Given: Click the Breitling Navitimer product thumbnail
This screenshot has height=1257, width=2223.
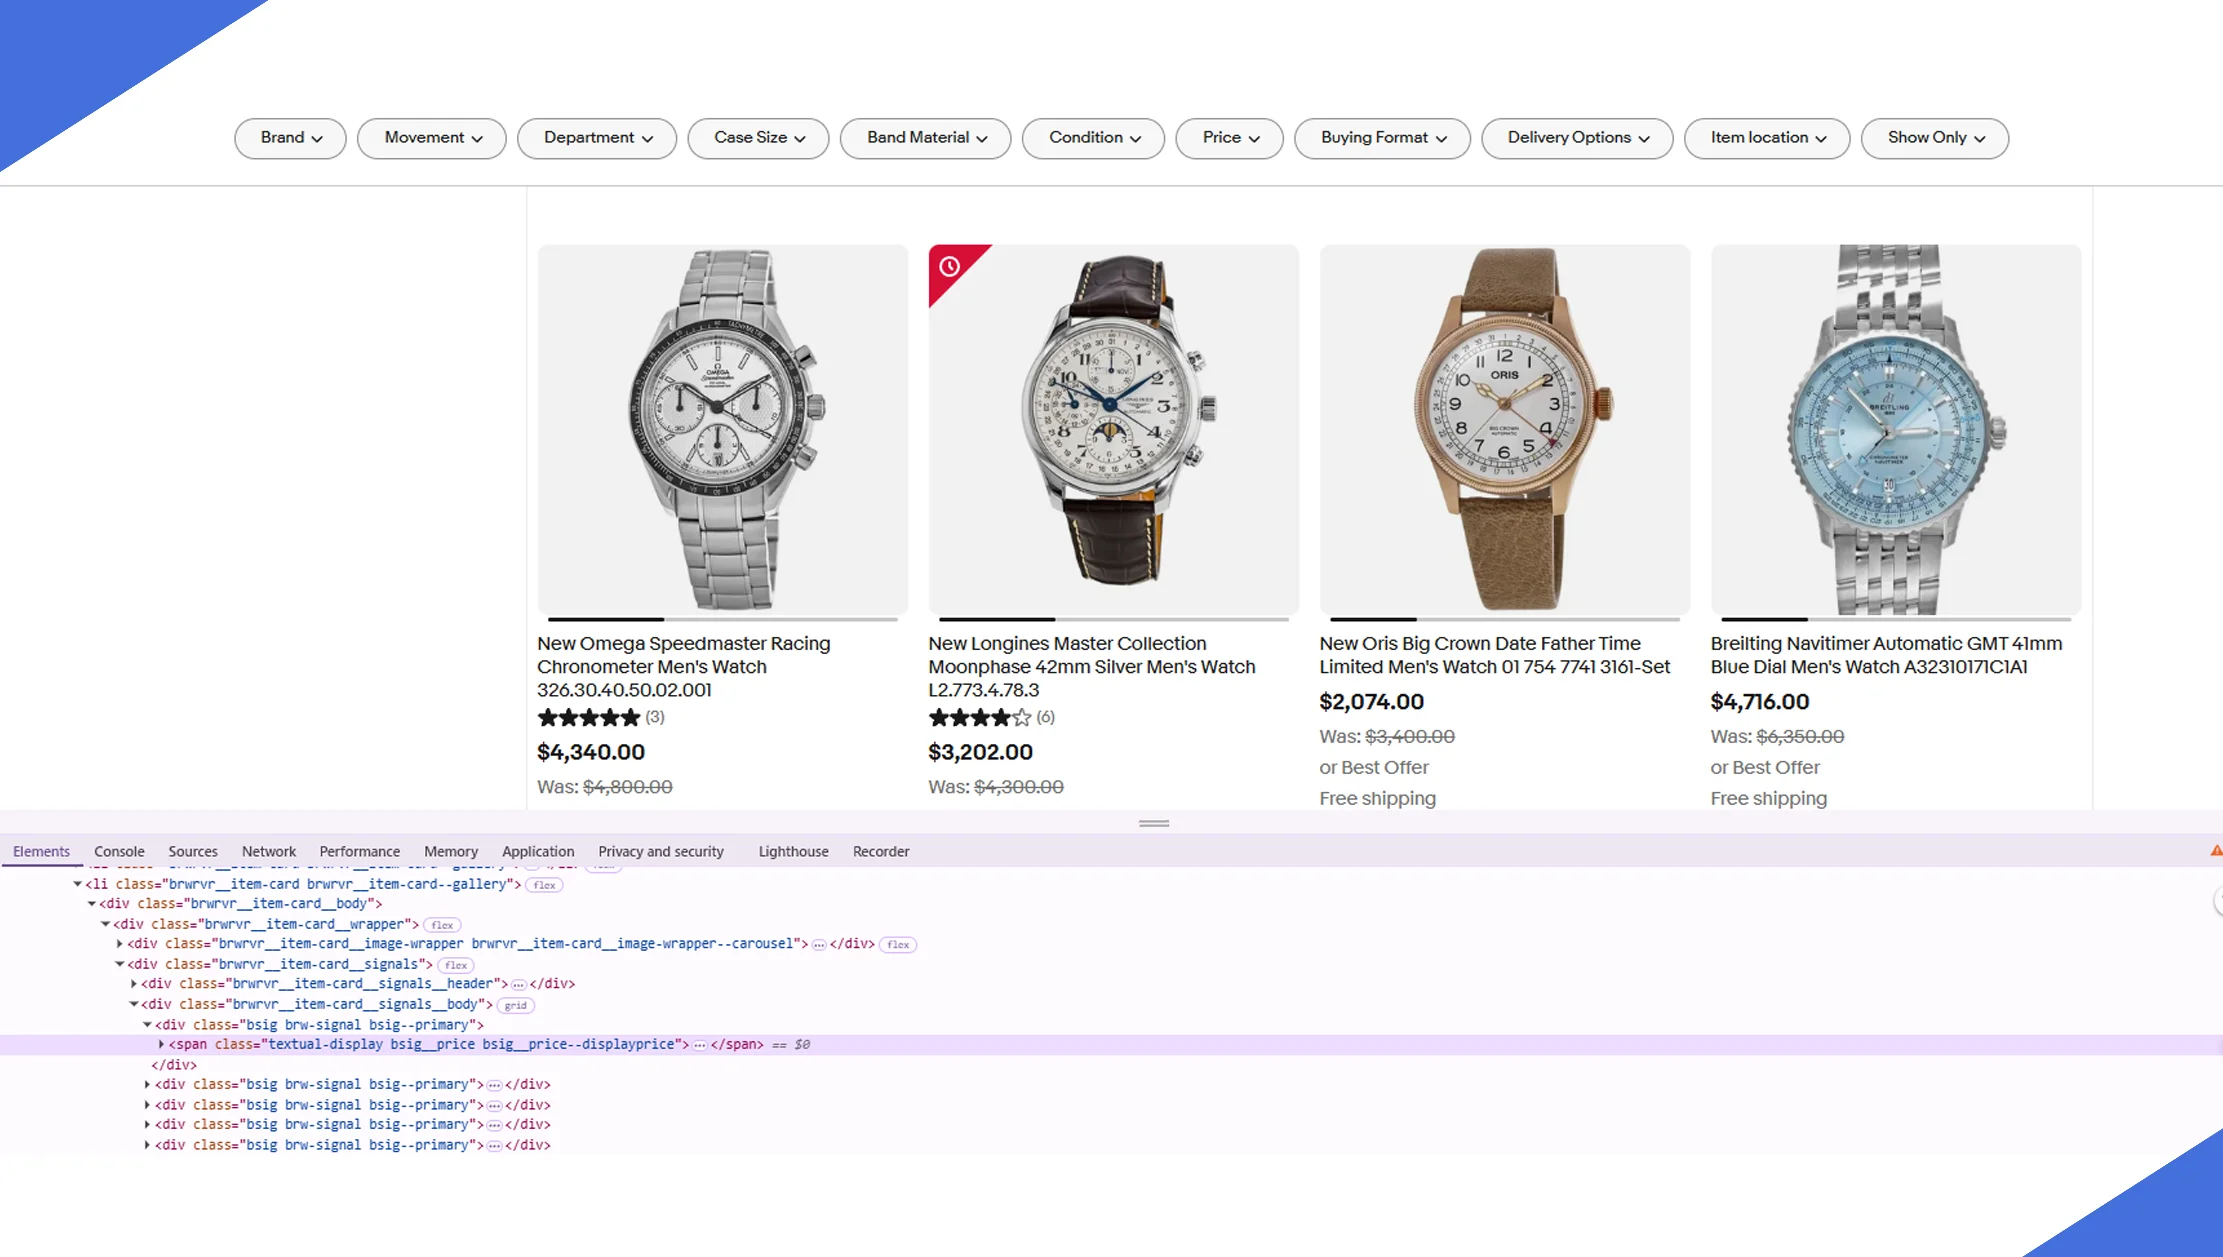Looking at the screenshot, I should (x=1895, y=429).
